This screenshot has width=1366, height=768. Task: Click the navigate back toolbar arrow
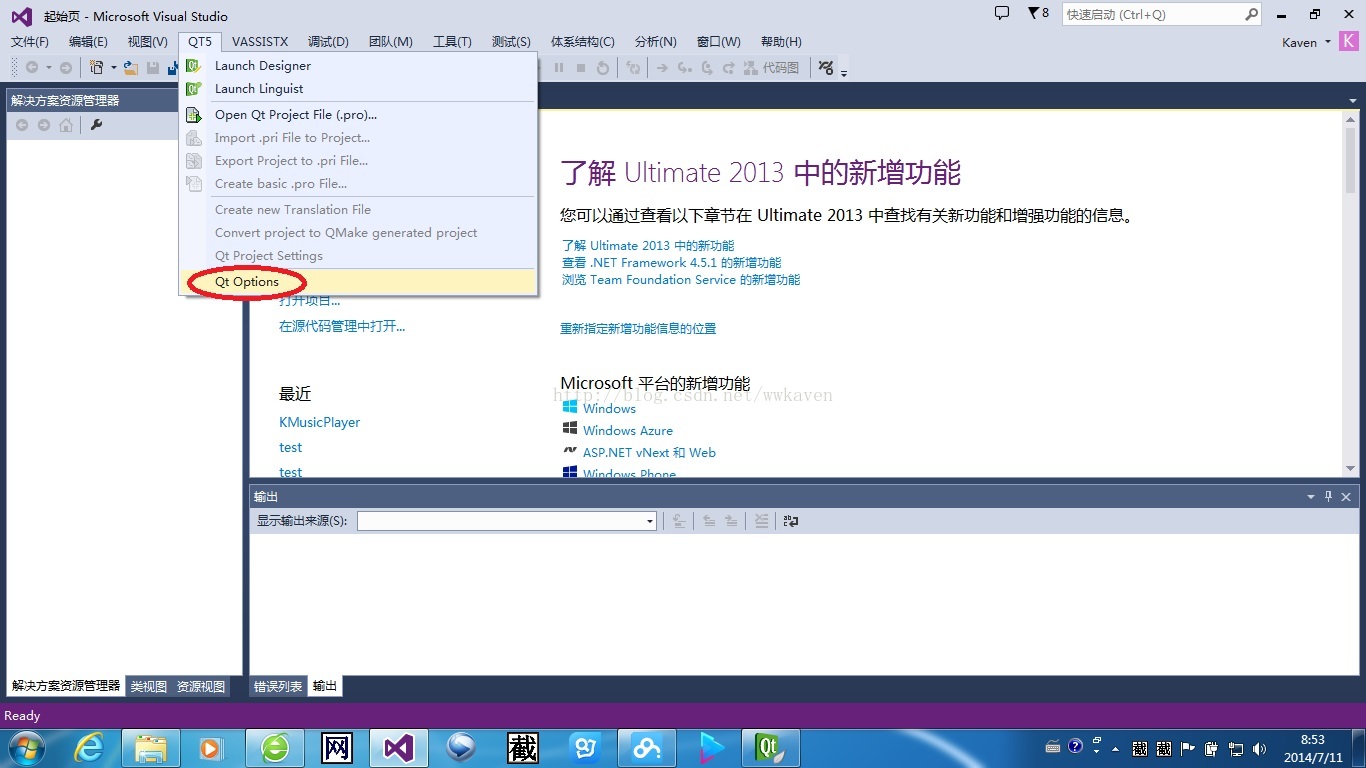[32, 67]
